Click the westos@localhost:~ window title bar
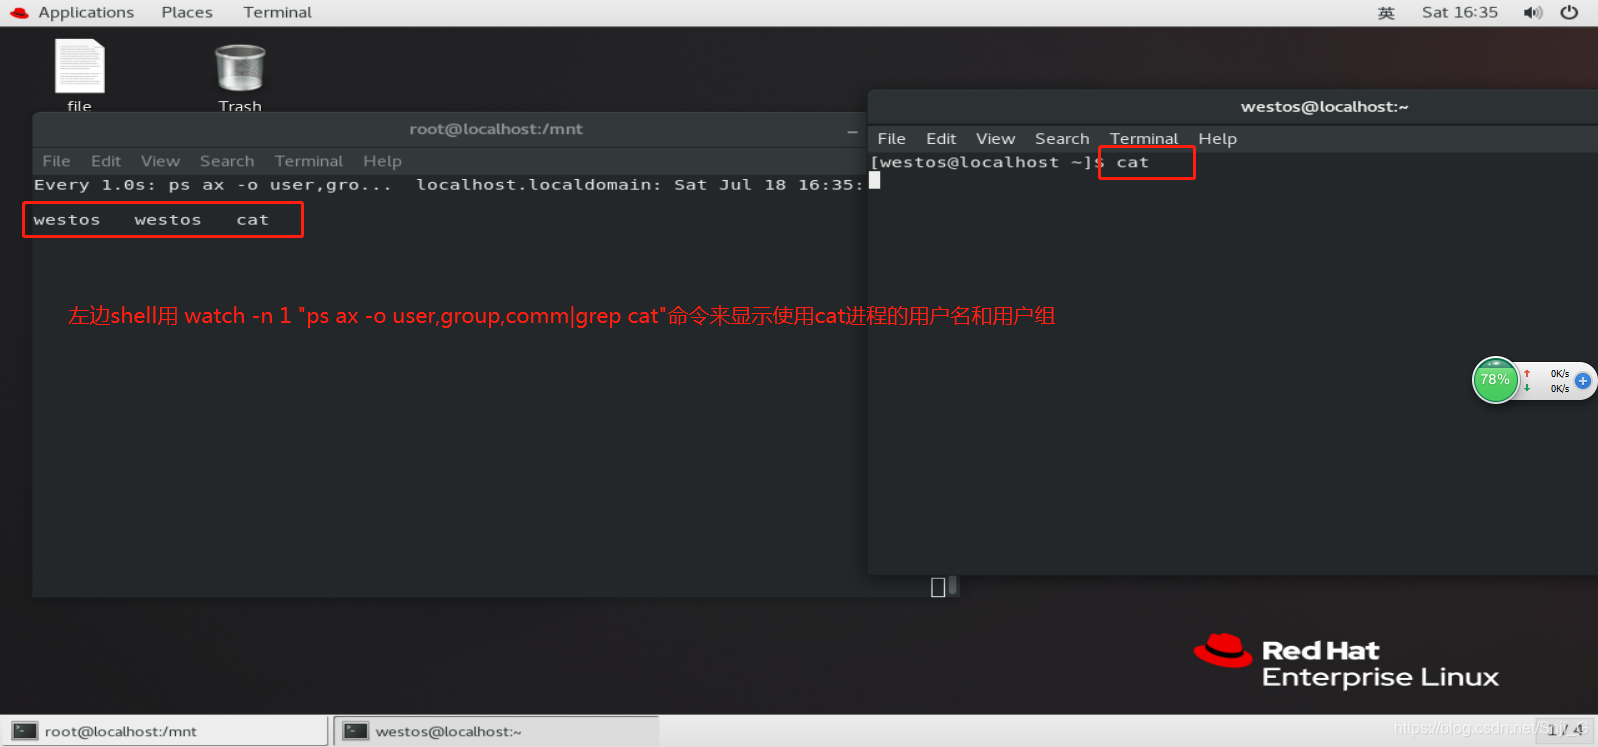 1324,107
